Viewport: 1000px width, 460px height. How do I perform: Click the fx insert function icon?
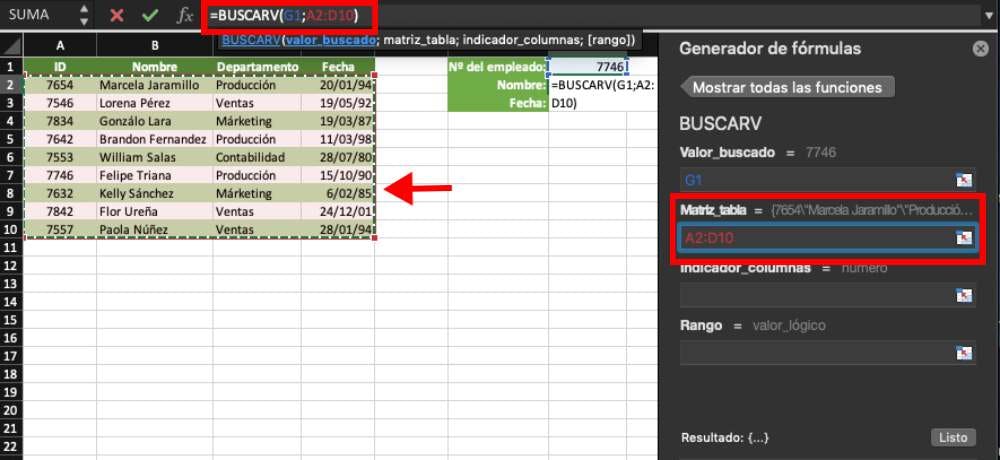click(x=185, y=15)
